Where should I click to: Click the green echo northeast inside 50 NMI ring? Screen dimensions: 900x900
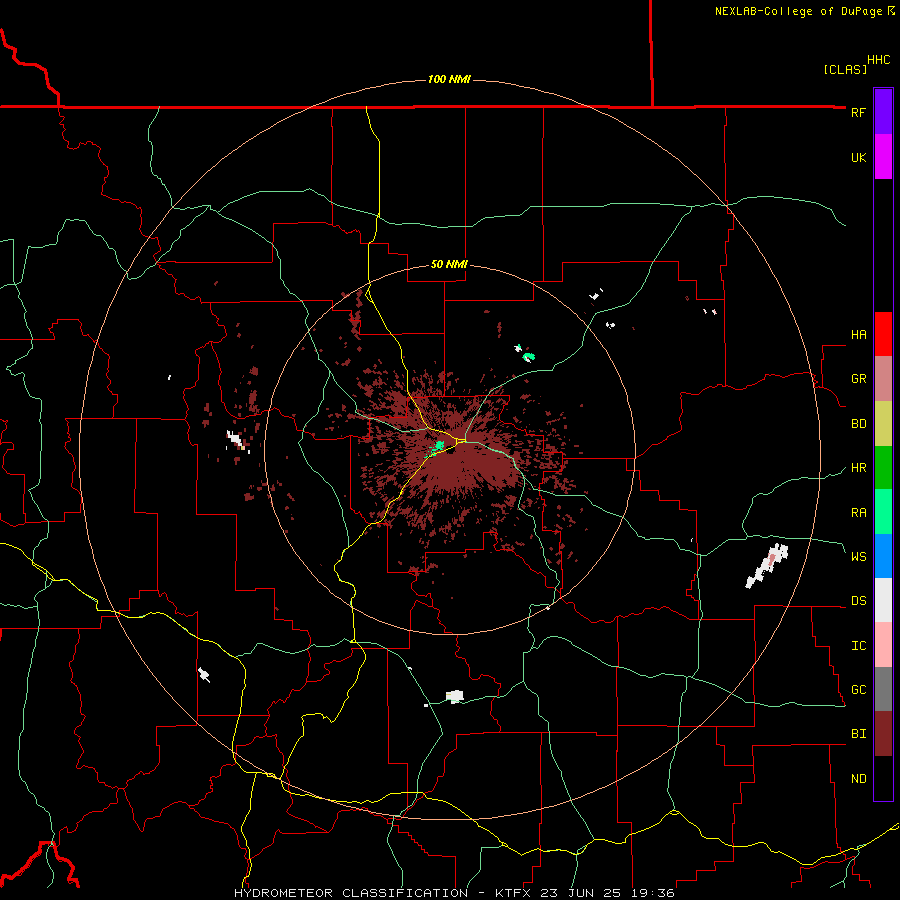(x=528, y=357)
